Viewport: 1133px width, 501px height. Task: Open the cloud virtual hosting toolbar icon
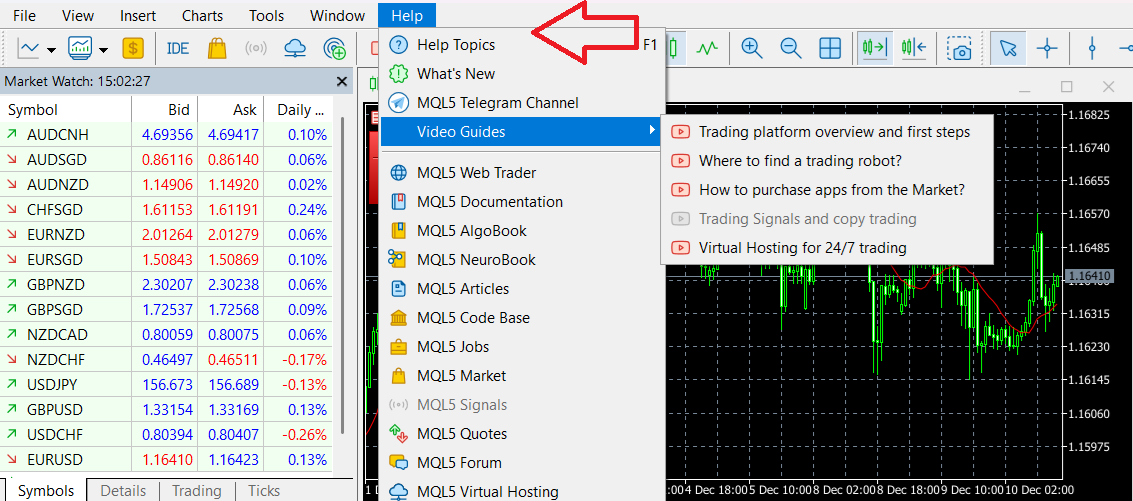pos(295,48)
